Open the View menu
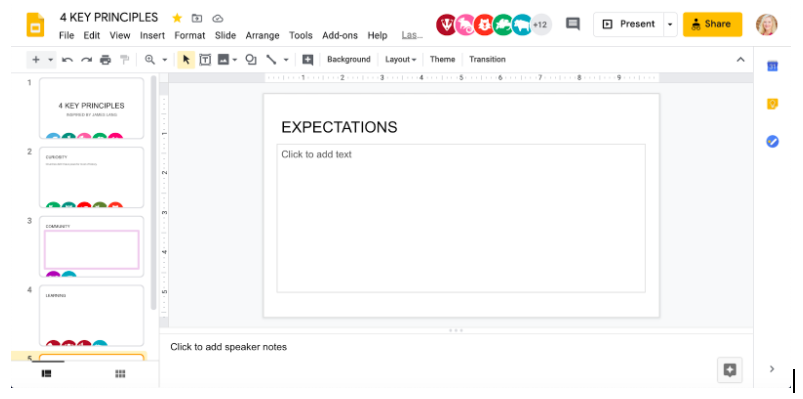 click(x=120, y=35)
